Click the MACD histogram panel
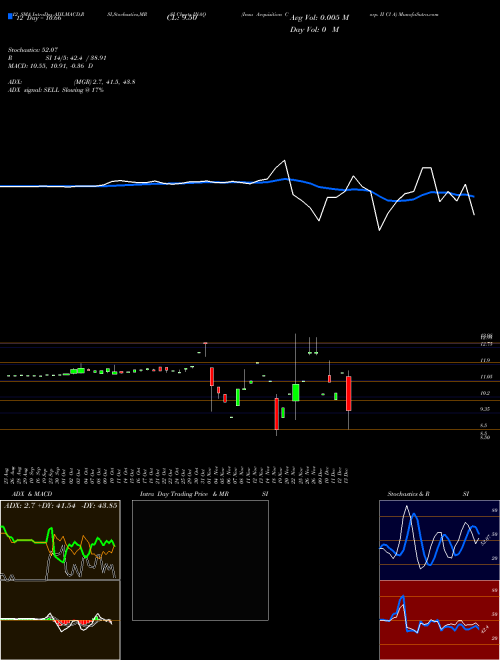Screen dimensions: 500x660 click(60, 620)
